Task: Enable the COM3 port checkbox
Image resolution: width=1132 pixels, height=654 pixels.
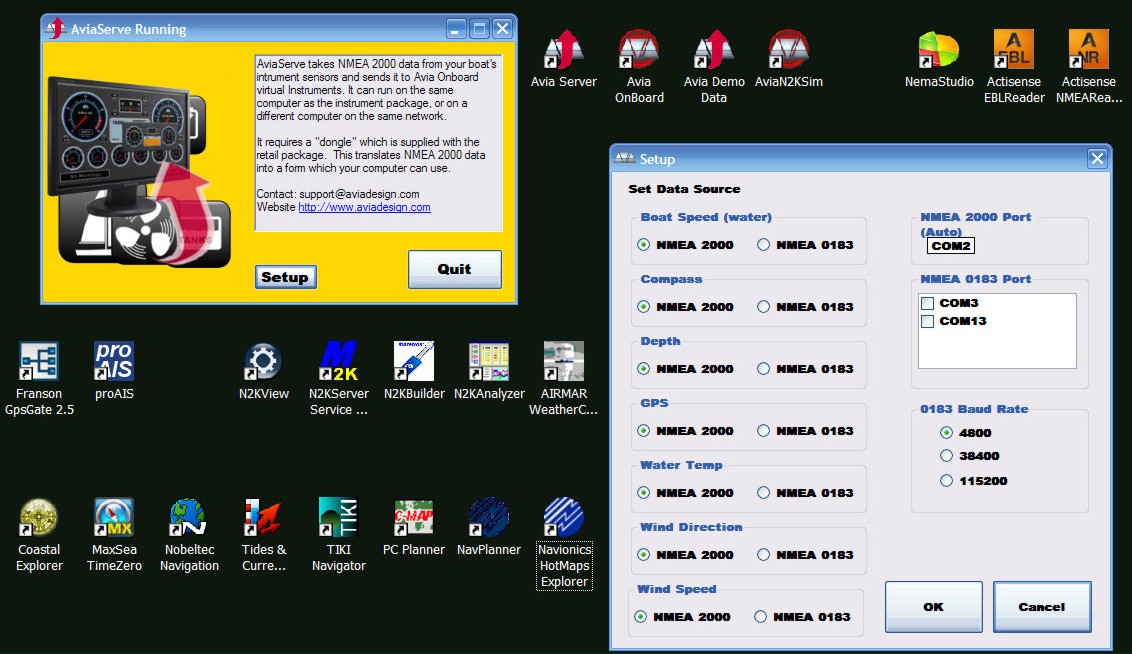Action: pyautogui.click(x=928, y=303)
